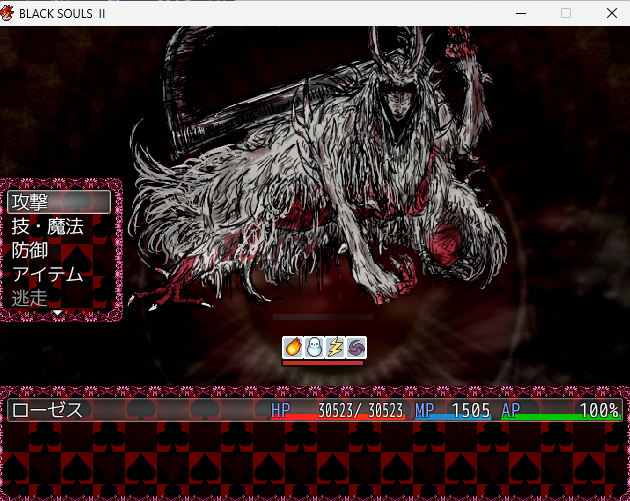Click the BLACK SOULS II window title text

61,13
